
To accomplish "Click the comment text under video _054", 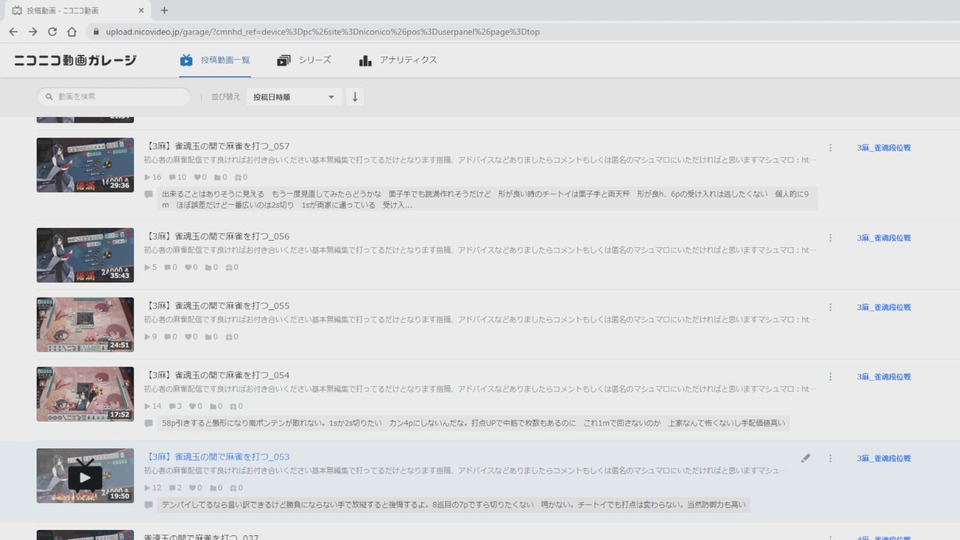I will pyautogui.click(x=473, y=423).
